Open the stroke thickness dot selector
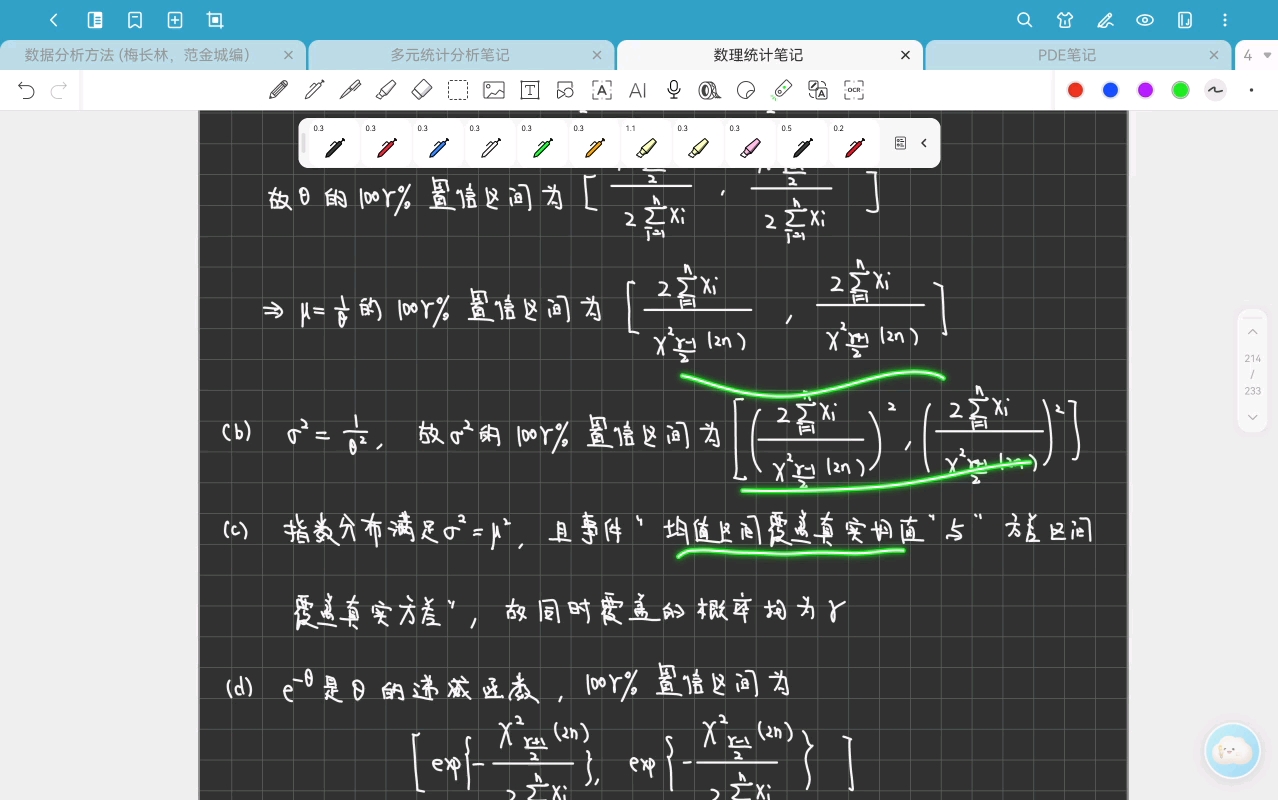Image resolution: width=1278 pixels, height=800 pixels. [x=1251, y=90]
